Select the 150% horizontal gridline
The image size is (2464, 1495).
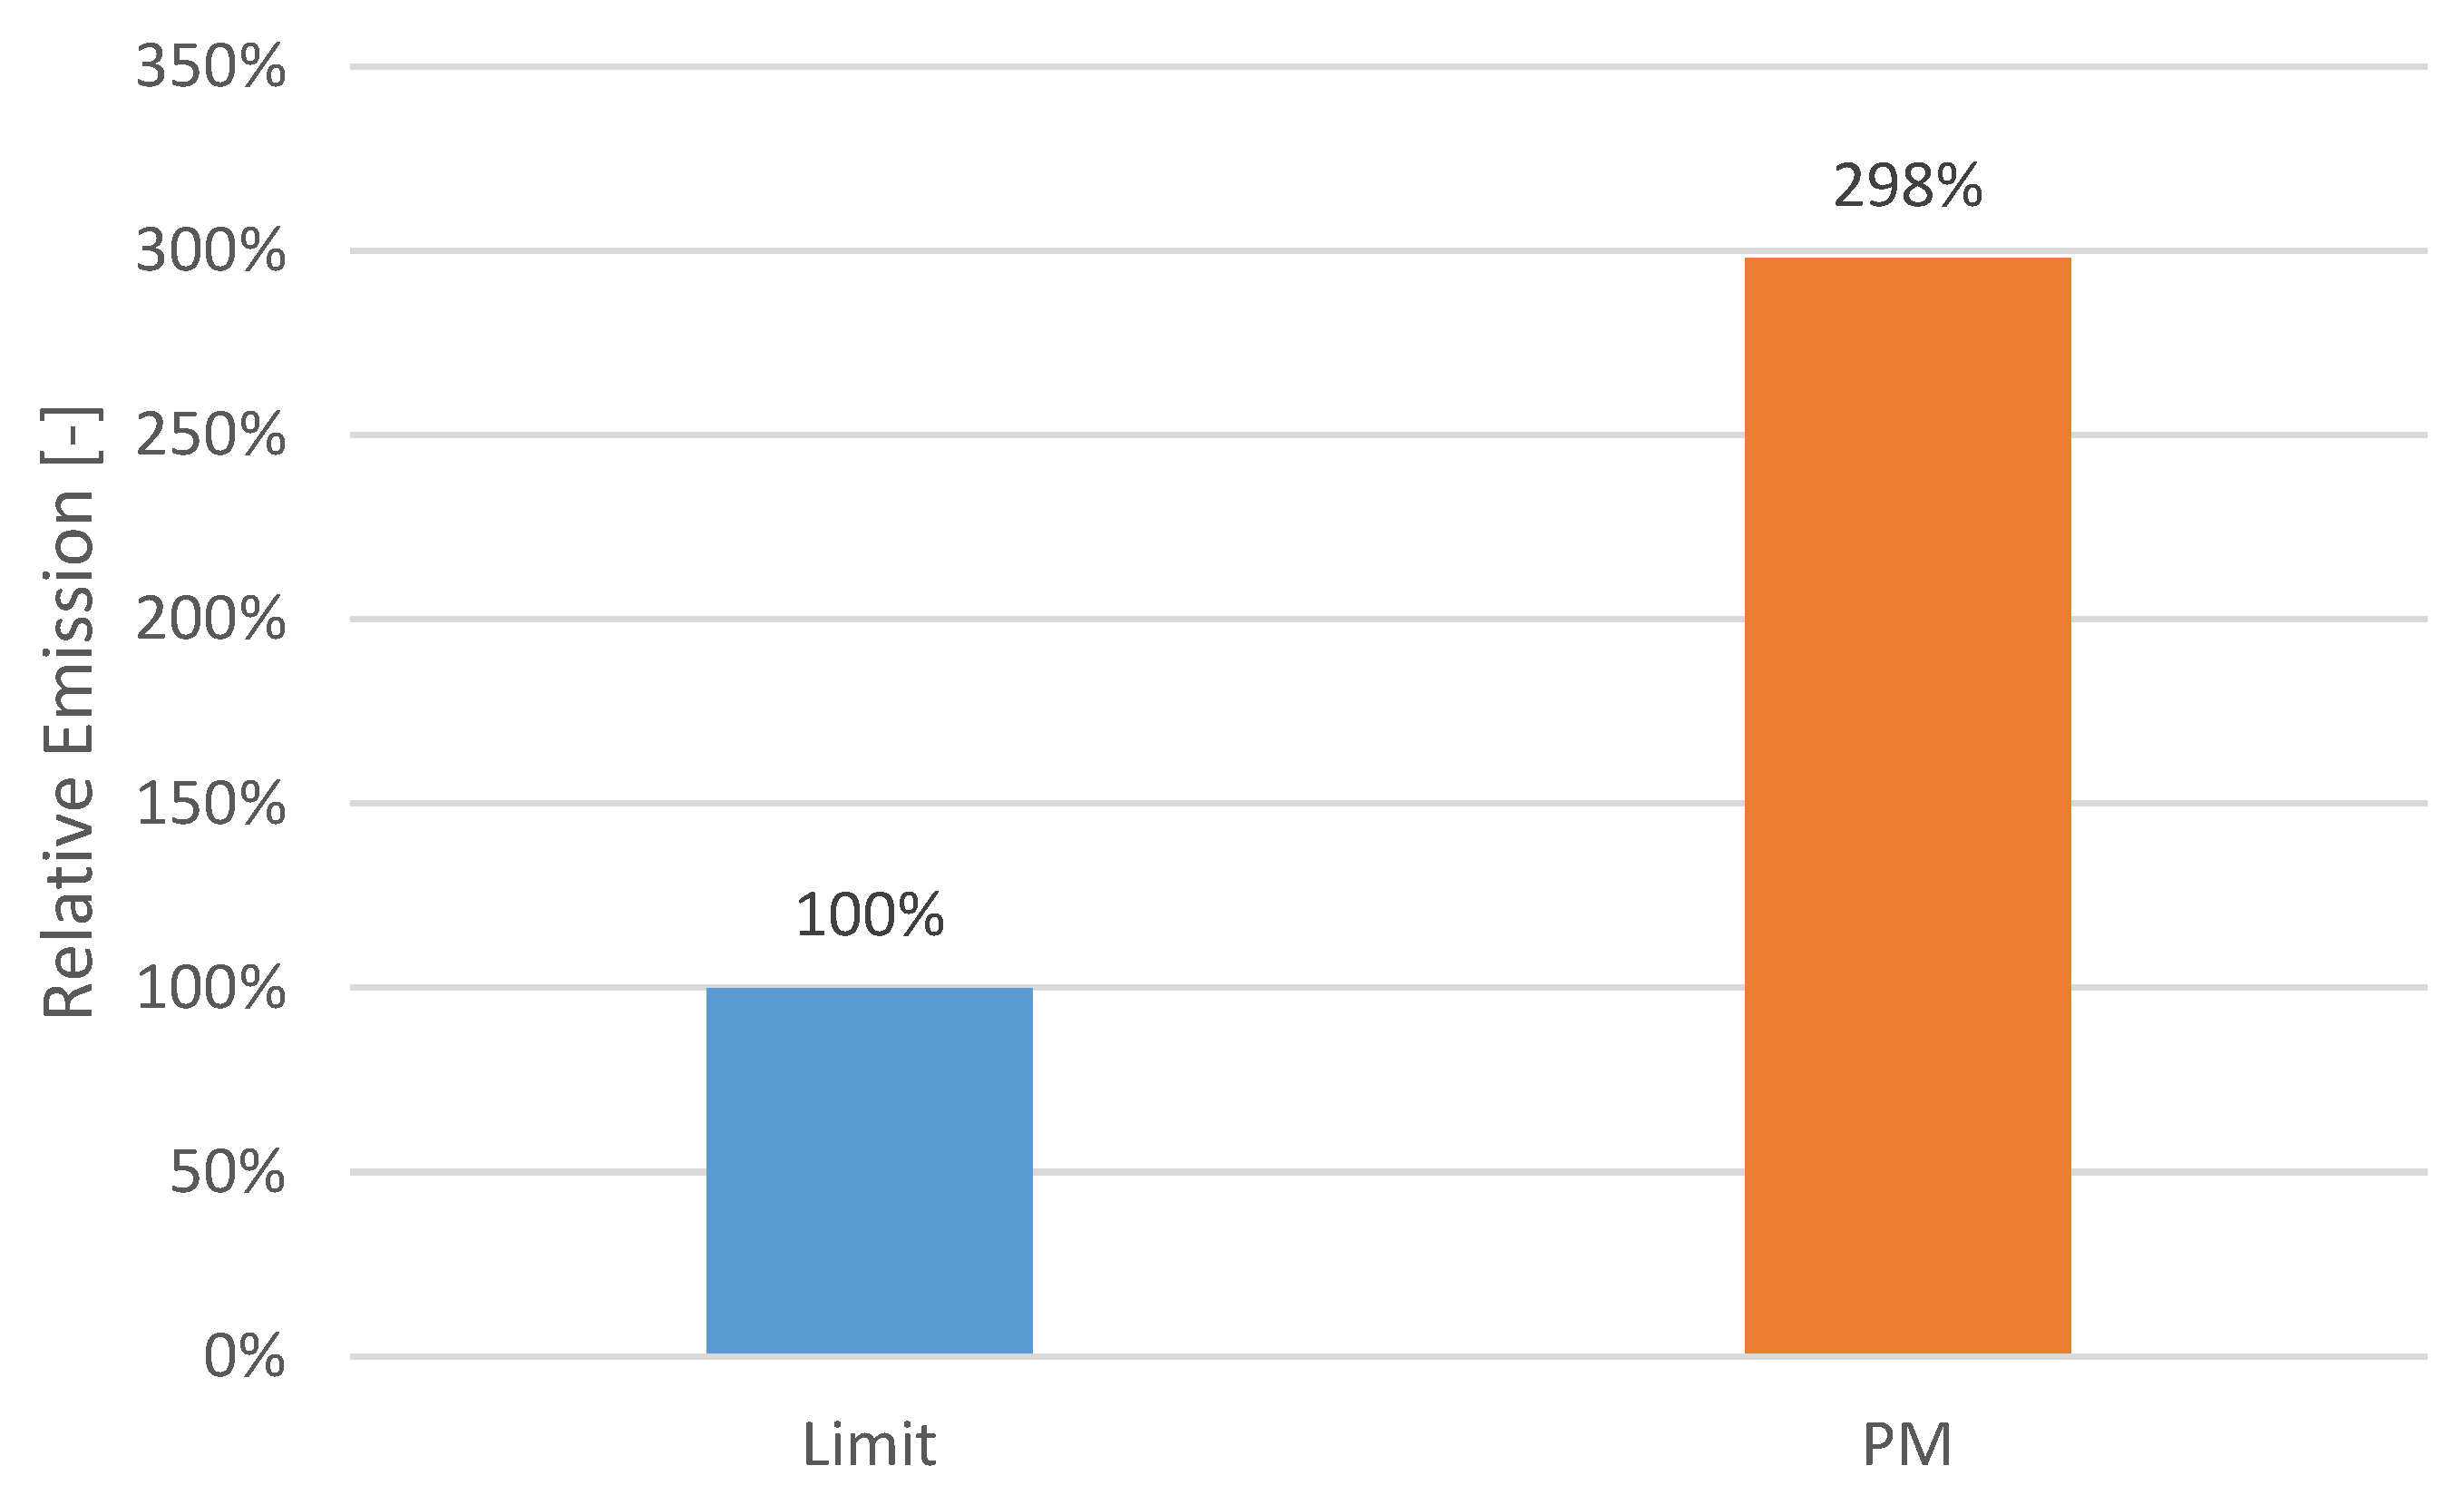[1300, 803]
